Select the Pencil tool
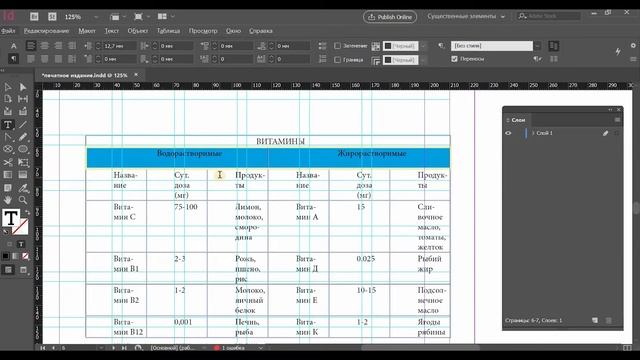Image resolution: width=640 pixels, height=360 pixels. click(x=23, y=137)
